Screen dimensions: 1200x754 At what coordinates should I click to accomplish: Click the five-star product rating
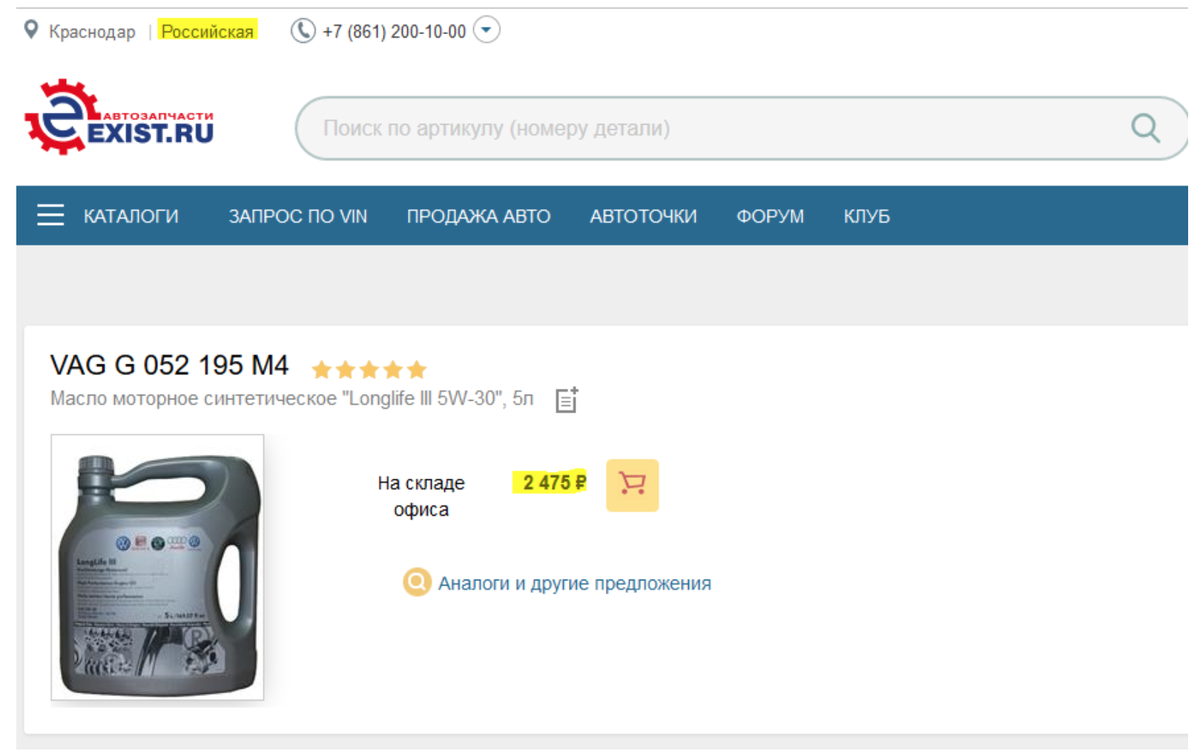[x=369, y=370]
